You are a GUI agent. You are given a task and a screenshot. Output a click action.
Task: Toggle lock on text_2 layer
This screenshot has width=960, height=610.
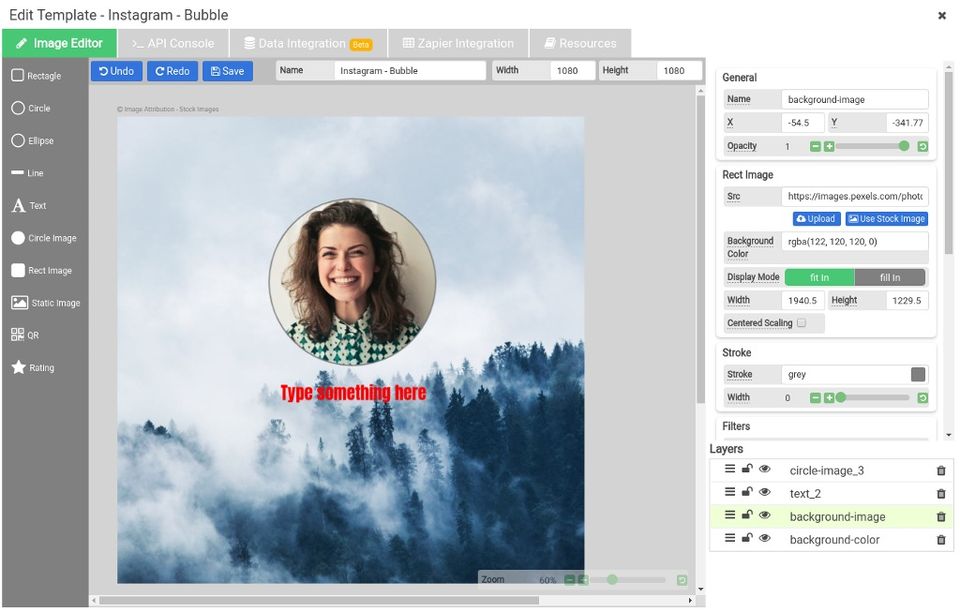pos(747,491)
